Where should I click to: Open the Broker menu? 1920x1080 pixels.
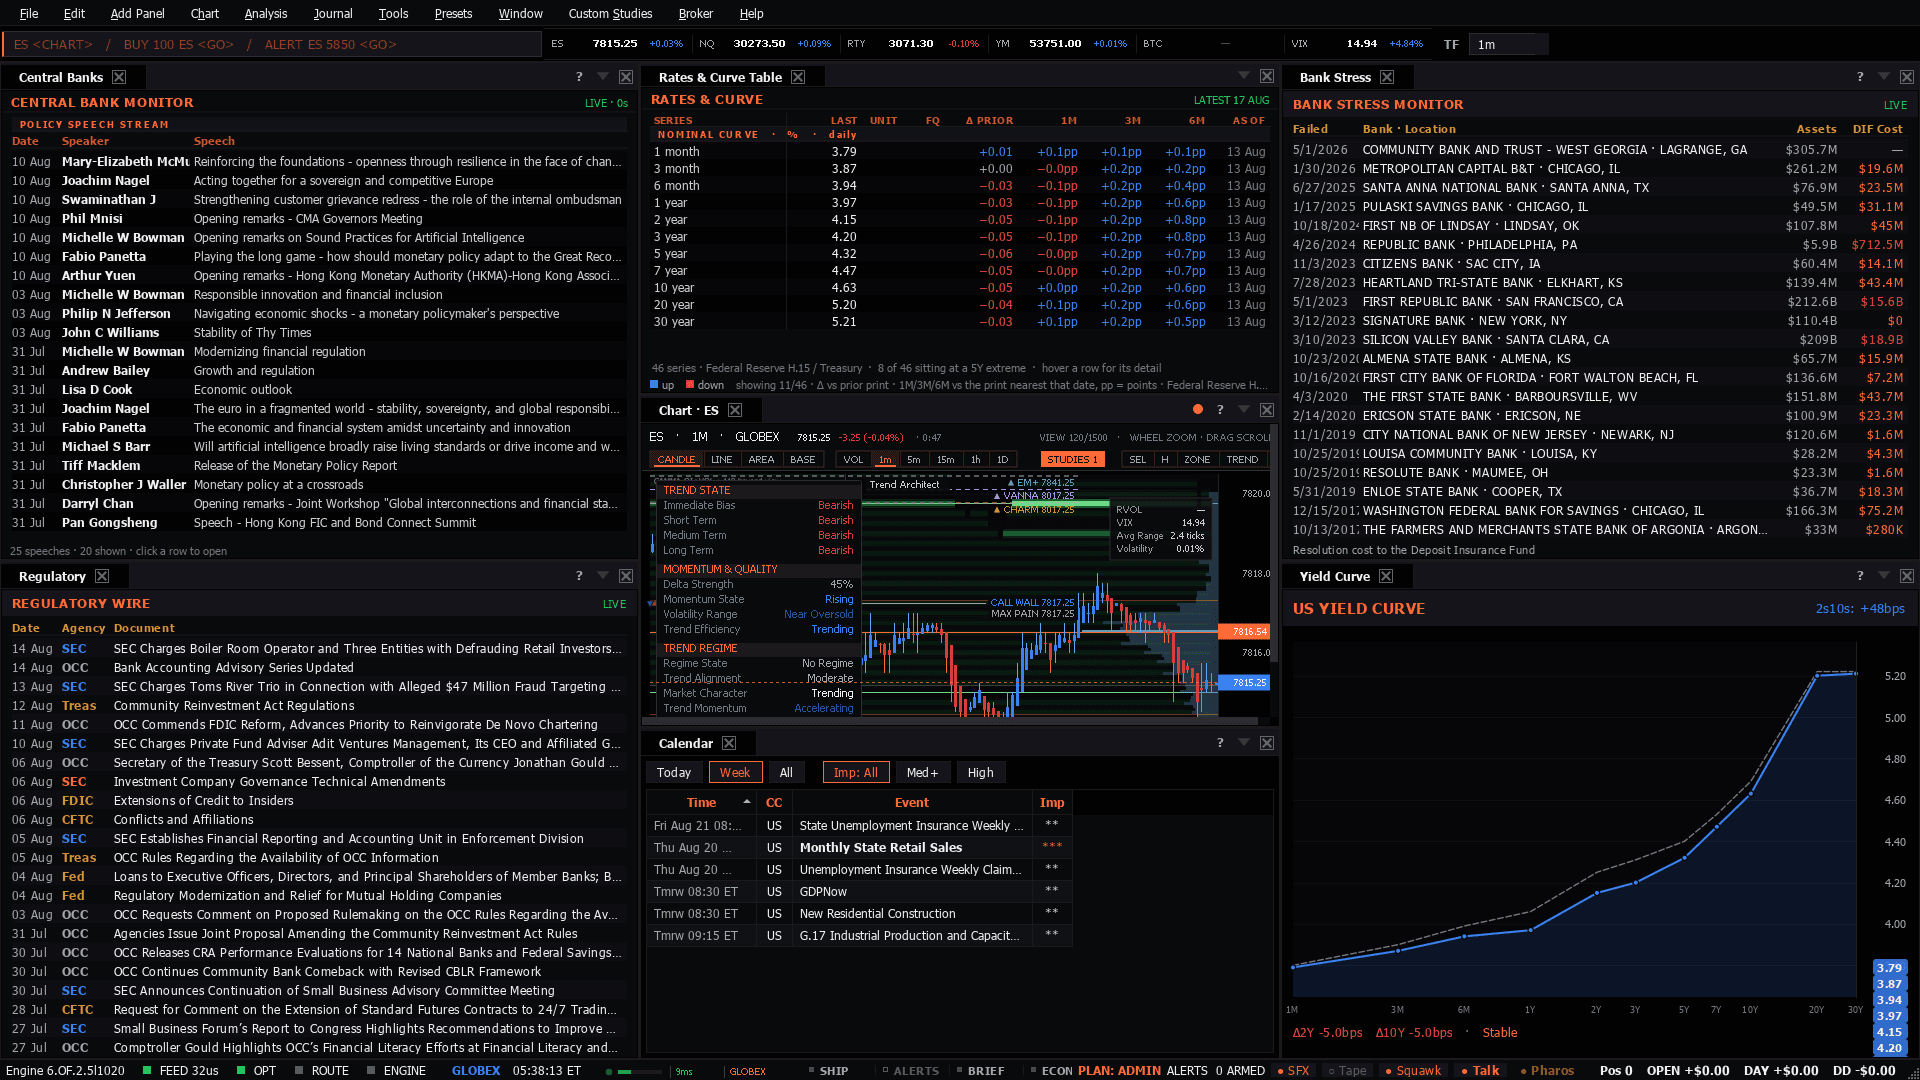coord(696,13)
